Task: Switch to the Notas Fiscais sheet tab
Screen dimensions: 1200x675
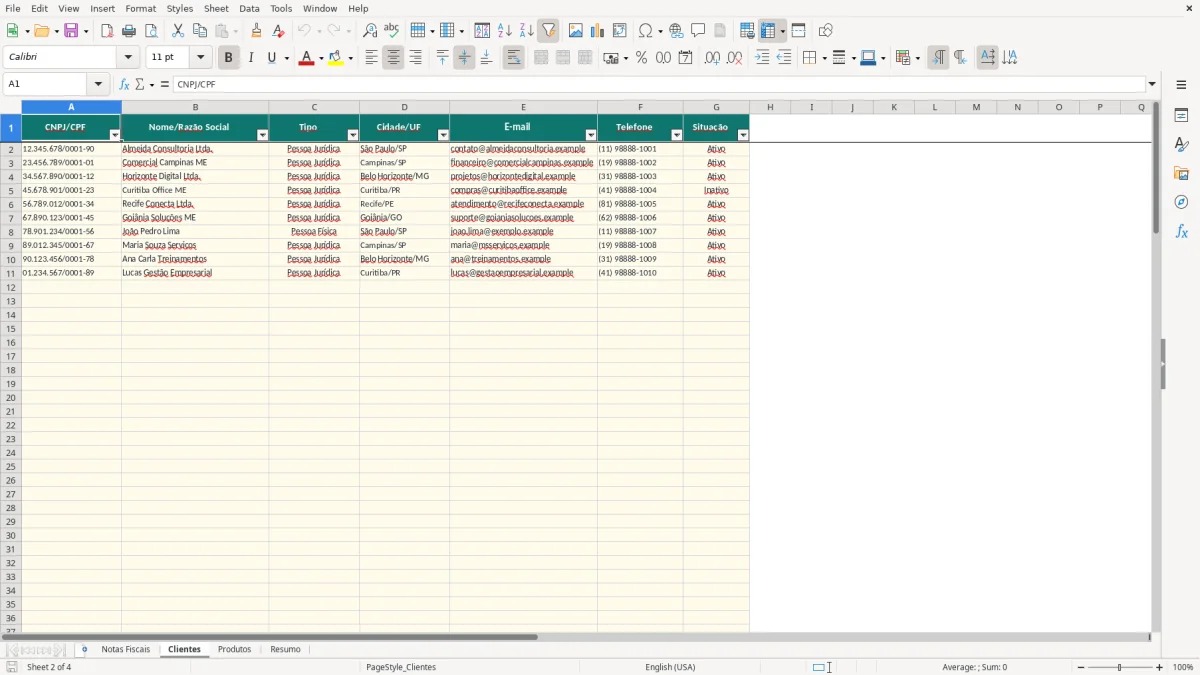Action: pyautogui.click(x=126, y=650)
